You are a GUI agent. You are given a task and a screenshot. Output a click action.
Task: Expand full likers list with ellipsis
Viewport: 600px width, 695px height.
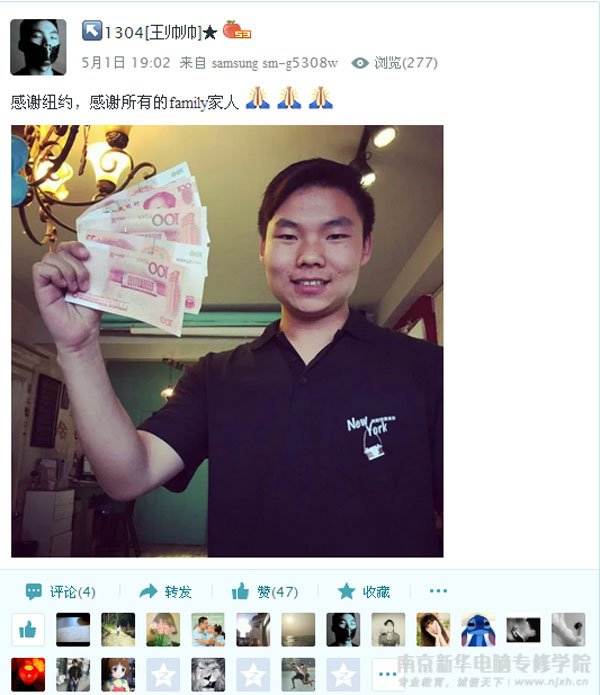tap(387, 674)
